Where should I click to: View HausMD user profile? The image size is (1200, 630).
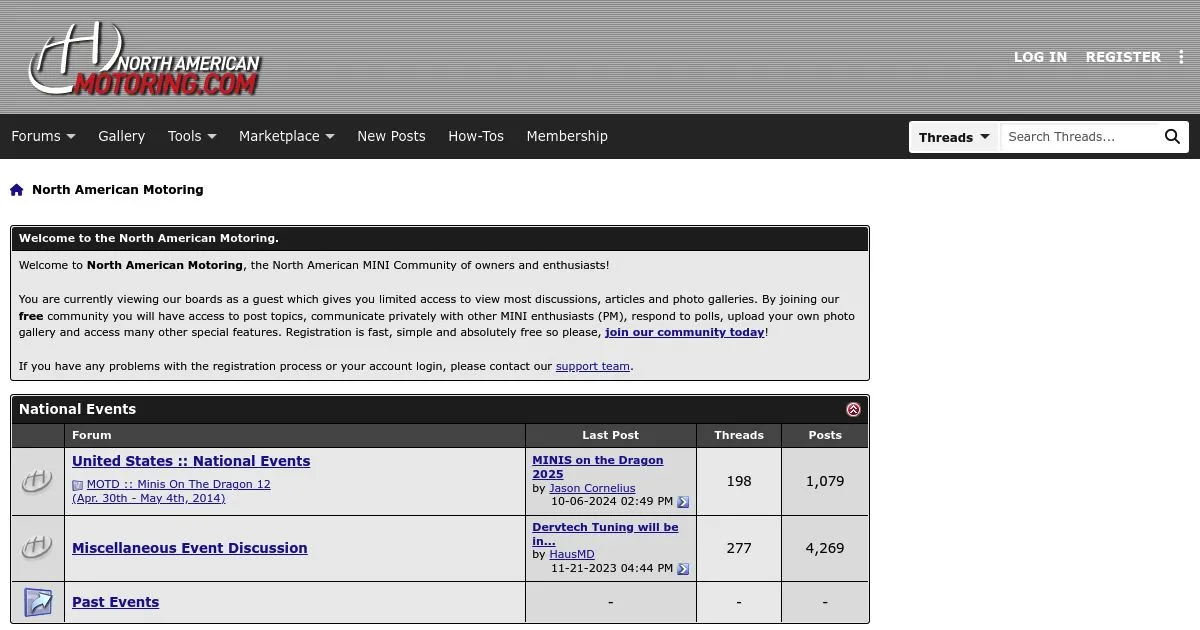[x=572, y=554]
